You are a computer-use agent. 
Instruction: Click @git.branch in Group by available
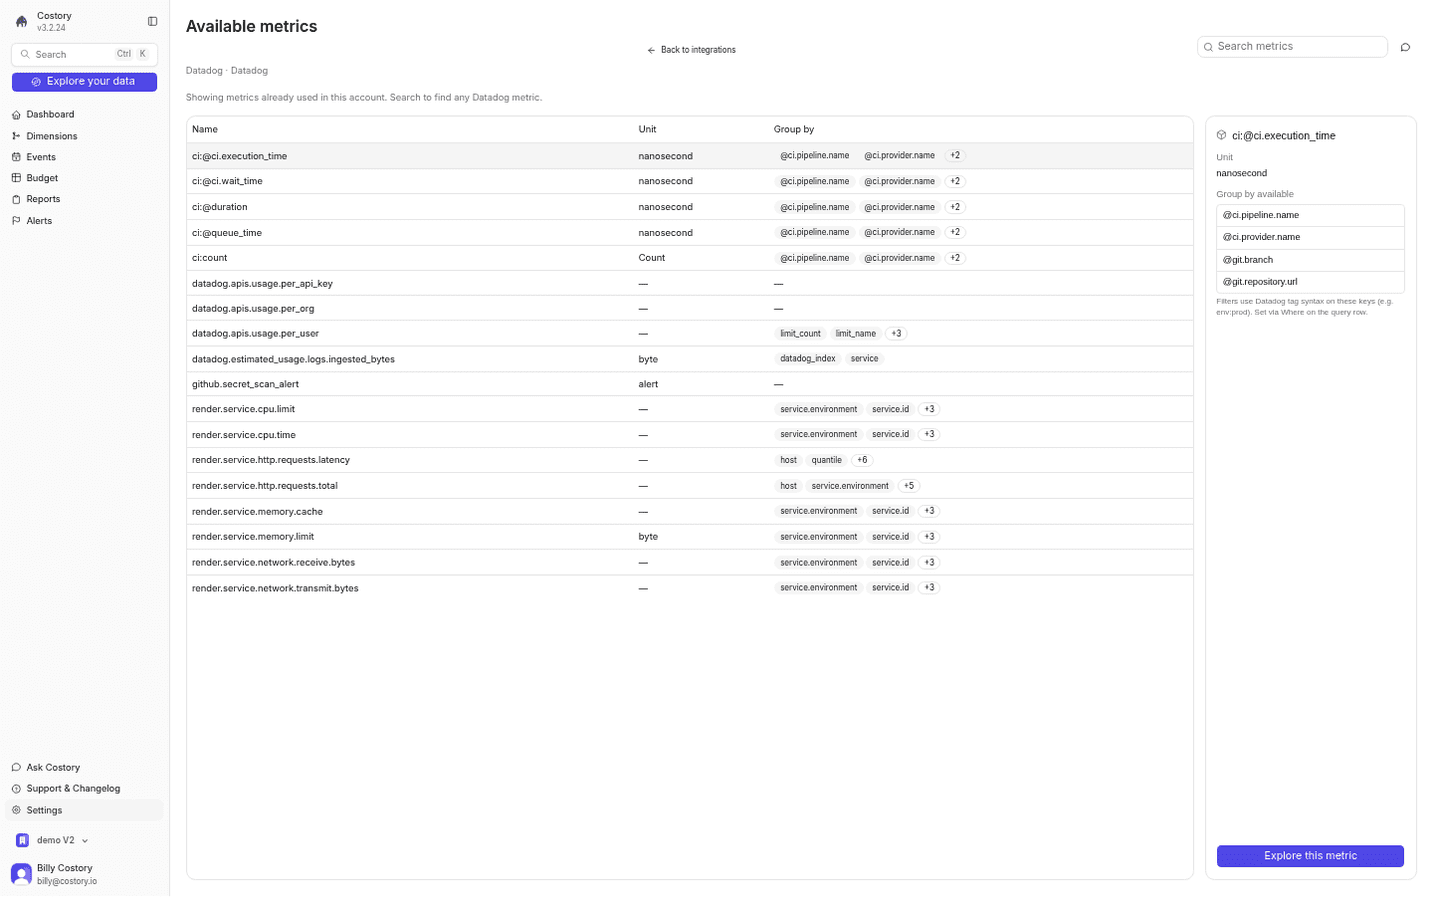tap(1310, 260)
